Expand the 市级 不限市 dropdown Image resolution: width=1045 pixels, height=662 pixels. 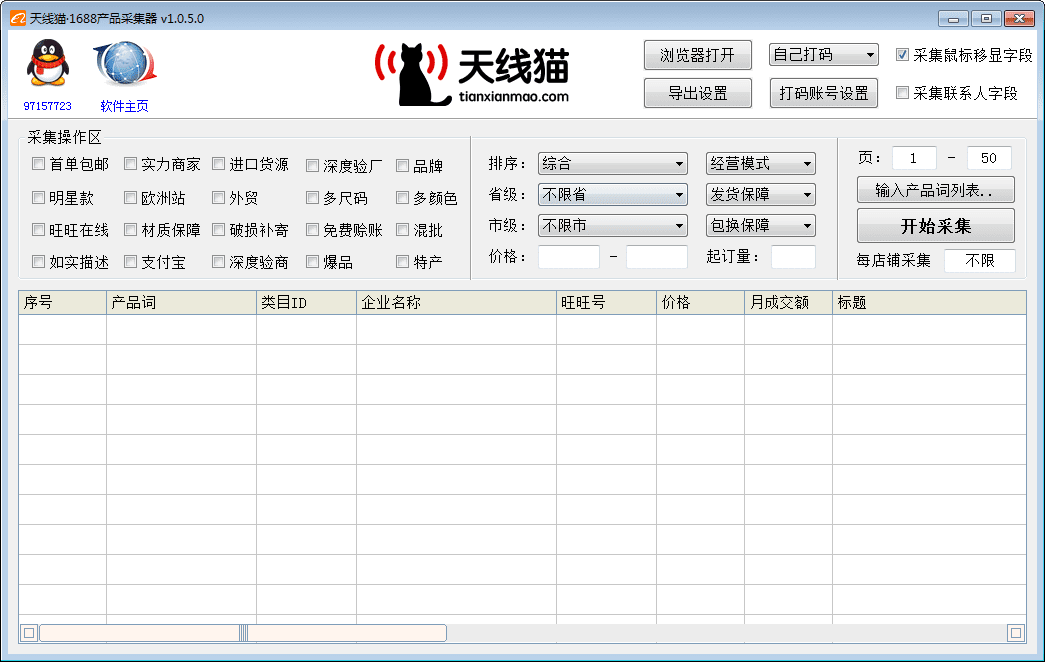[x=612, y=226]
